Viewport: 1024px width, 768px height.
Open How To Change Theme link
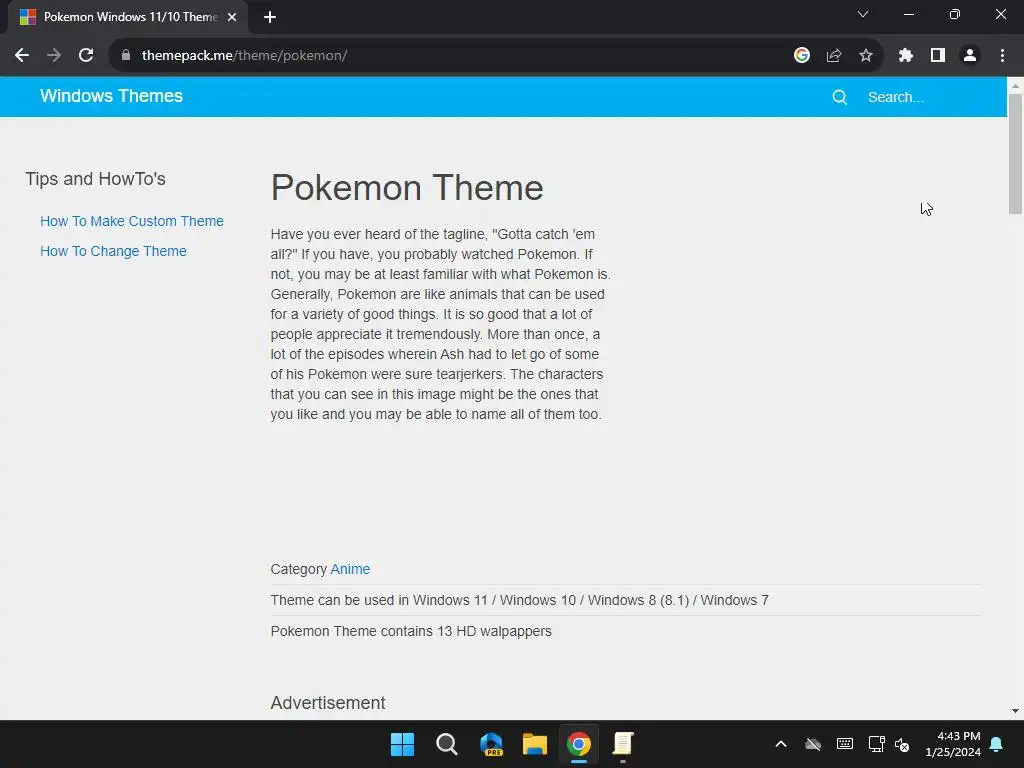point(113,251)
